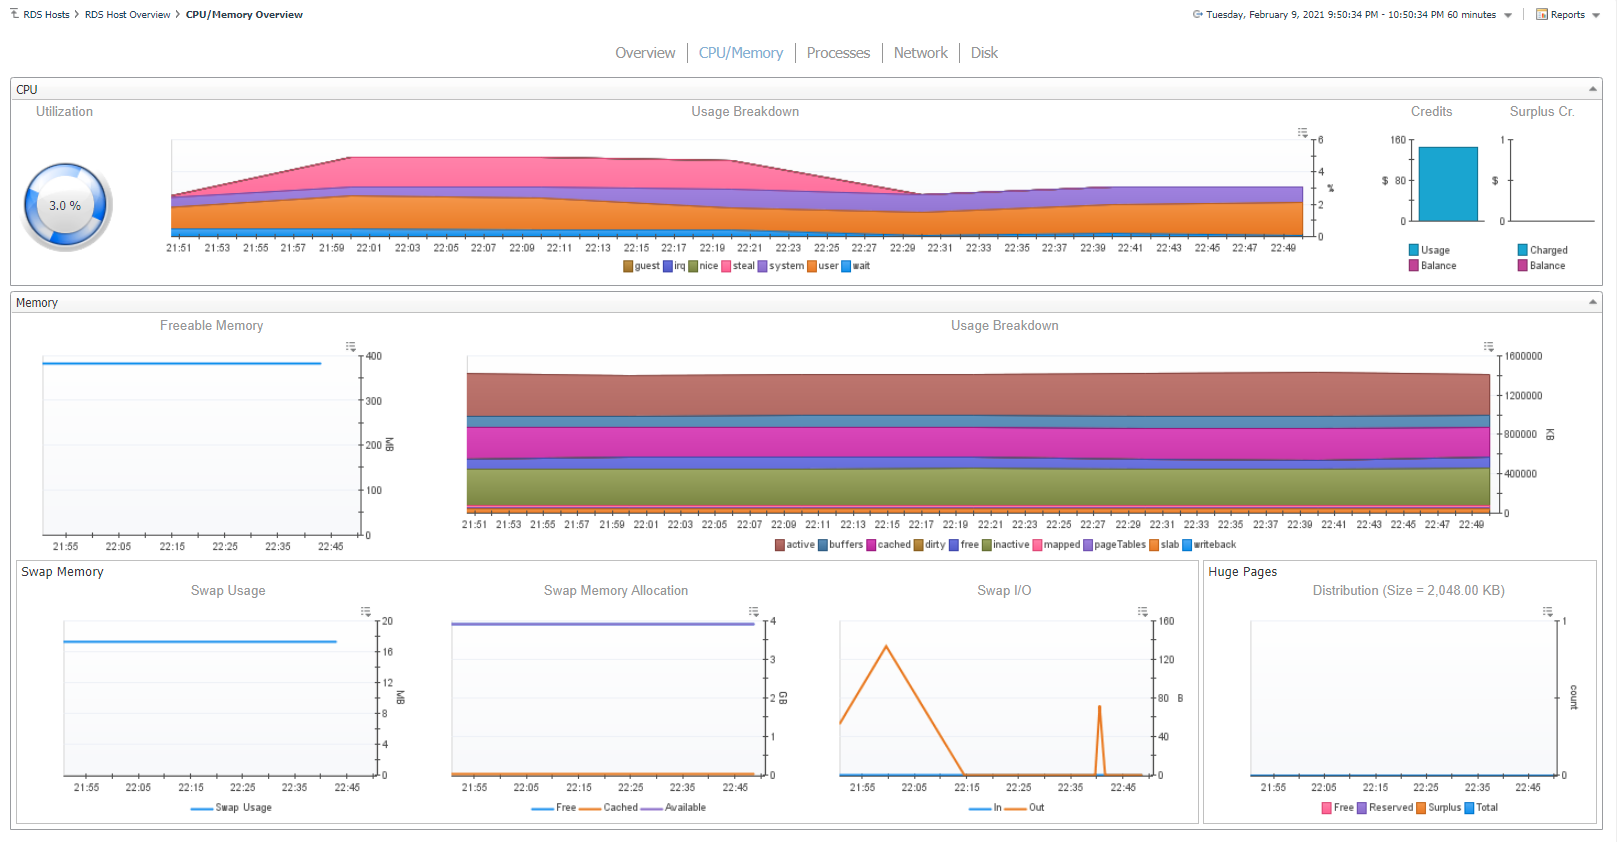Image resolution: width=1617 pixels, height=842 pixels.
Task: Switch to the Overview tab
Action: 645,53
